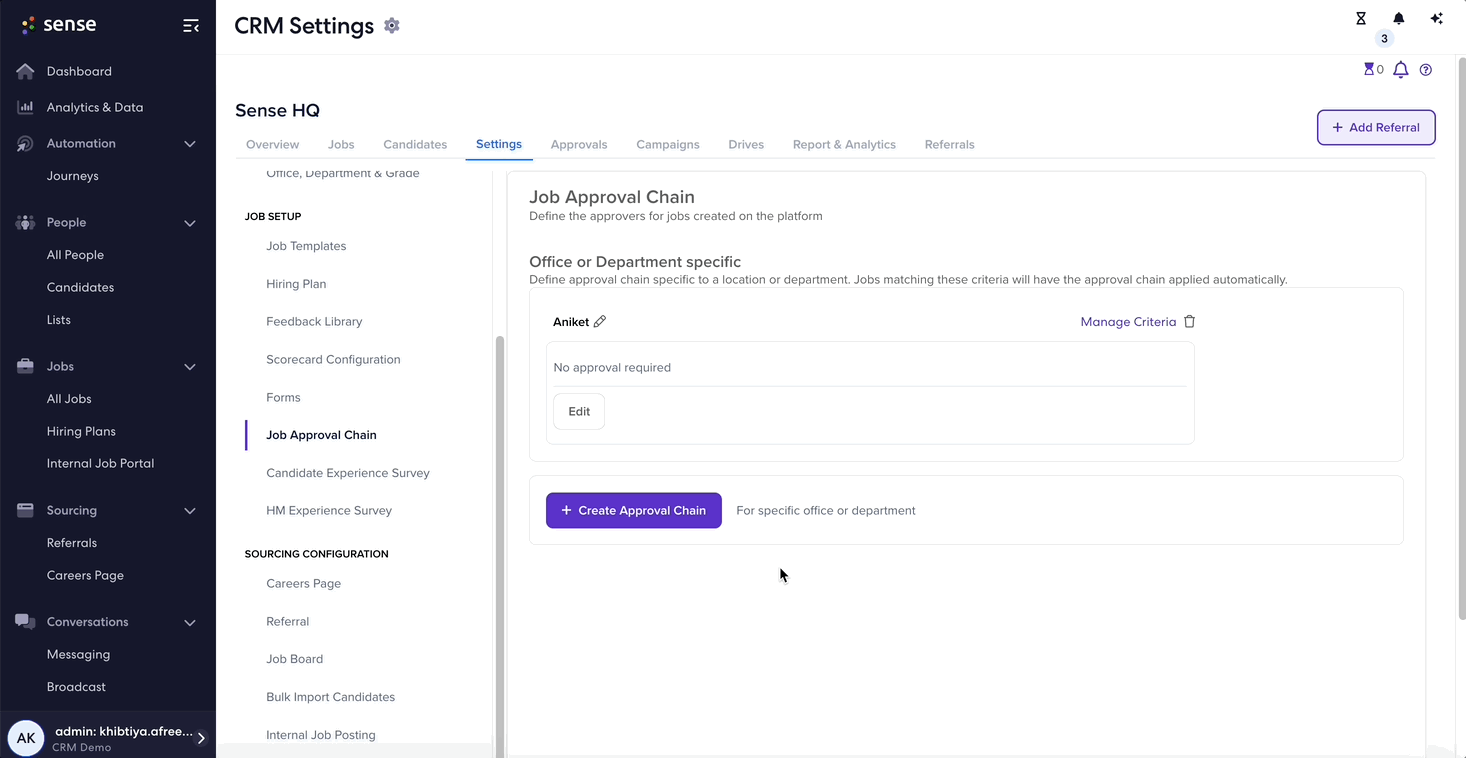This screenshot has width=1466, height=758.
Task: Click the hourglass counter showing 0
Action: point(1374,69)
